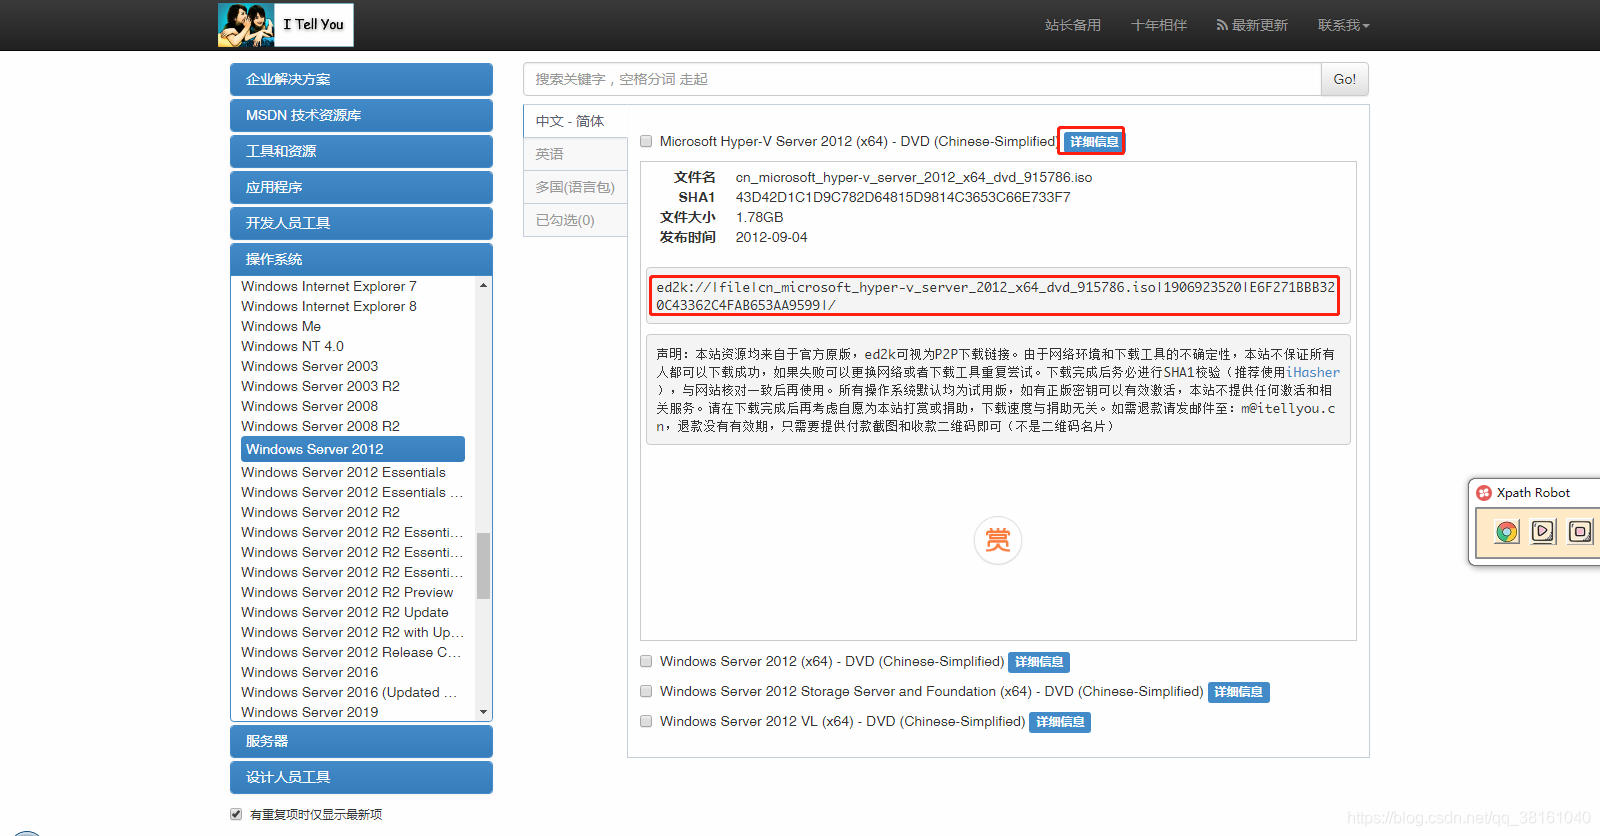Click the stop icon in Xpath Robot
1600x836 pixels.
coord(1580,531)
